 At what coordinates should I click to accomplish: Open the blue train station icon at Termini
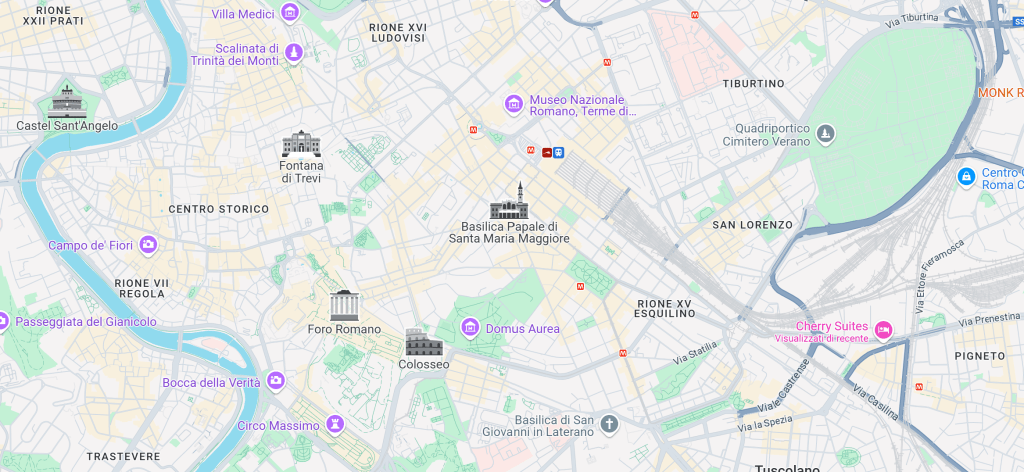point(558,153)
